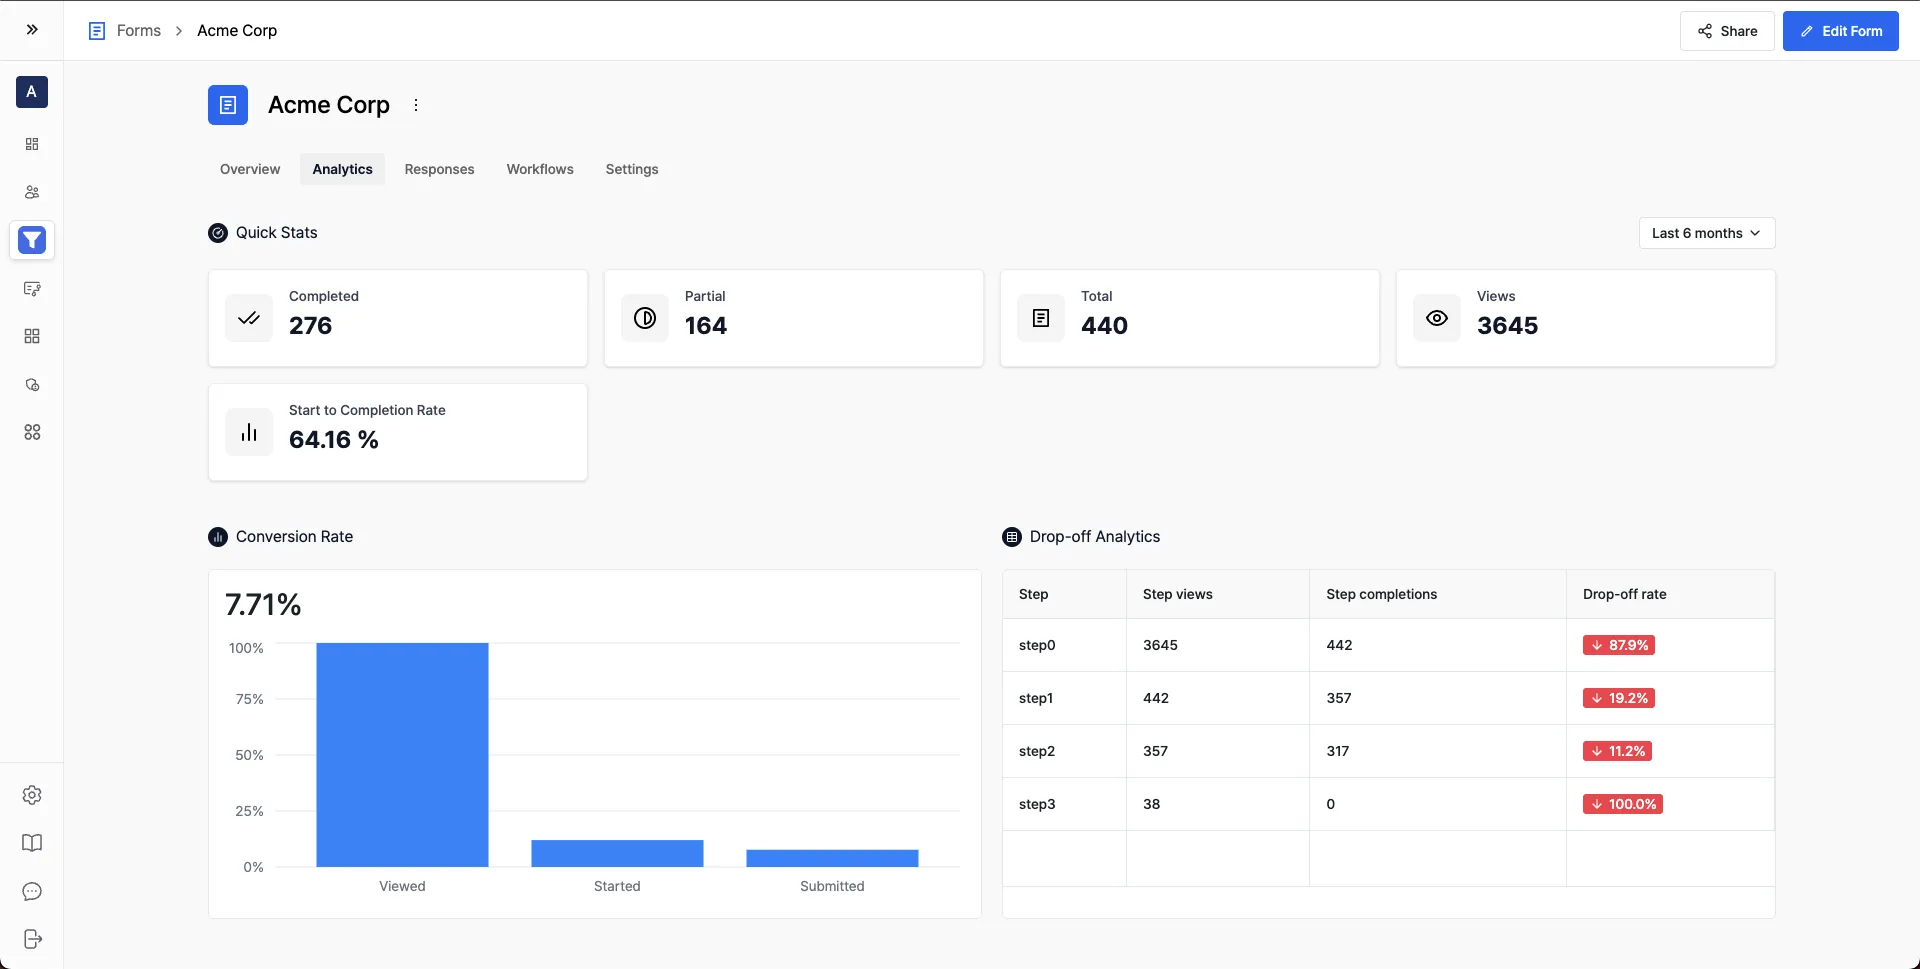Click the step0 row label
Image resolution: width=1920 pixels, height=969 pixels.
pos(1037,645)
